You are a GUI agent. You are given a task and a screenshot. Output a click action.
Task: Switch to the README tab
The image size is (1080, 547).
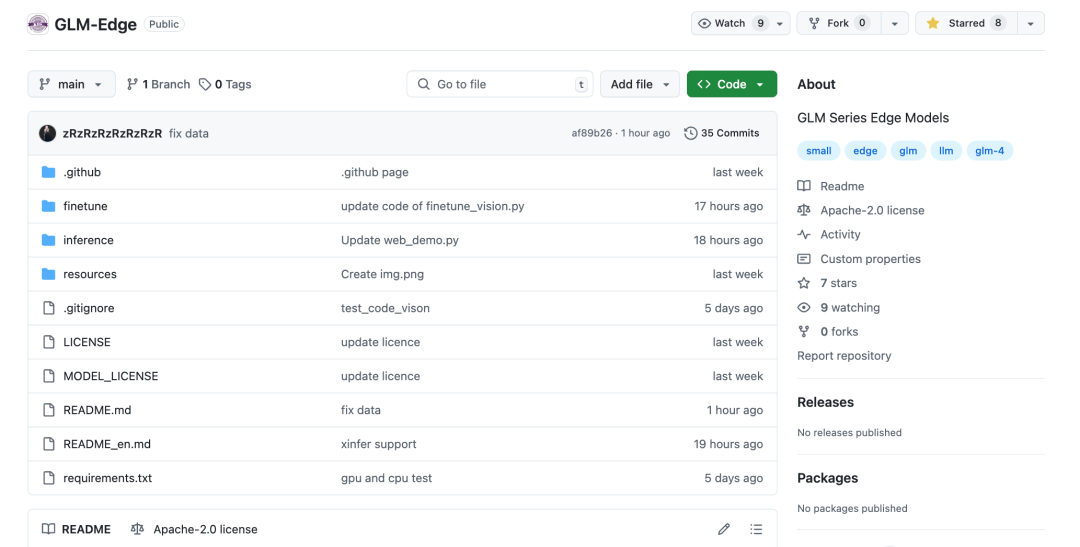click(x=76, y=529)
